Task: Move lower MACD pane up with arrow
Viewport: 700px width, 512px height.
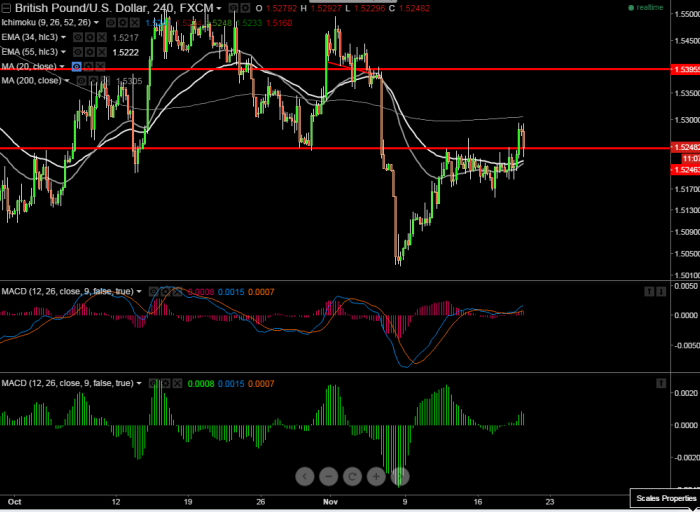Action: (661, 383)
